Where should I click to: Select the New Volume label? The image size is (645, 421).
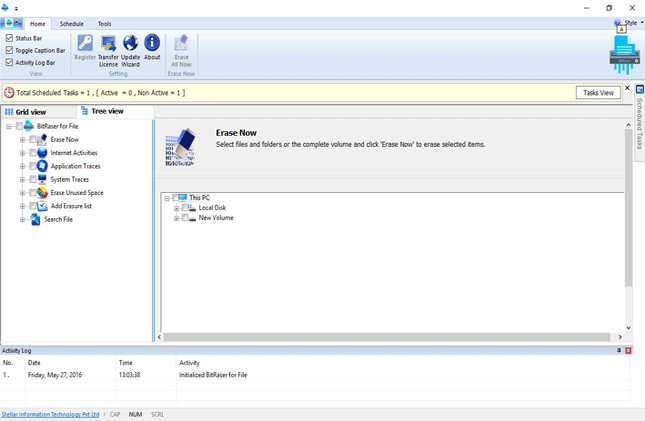click(216, 218)
